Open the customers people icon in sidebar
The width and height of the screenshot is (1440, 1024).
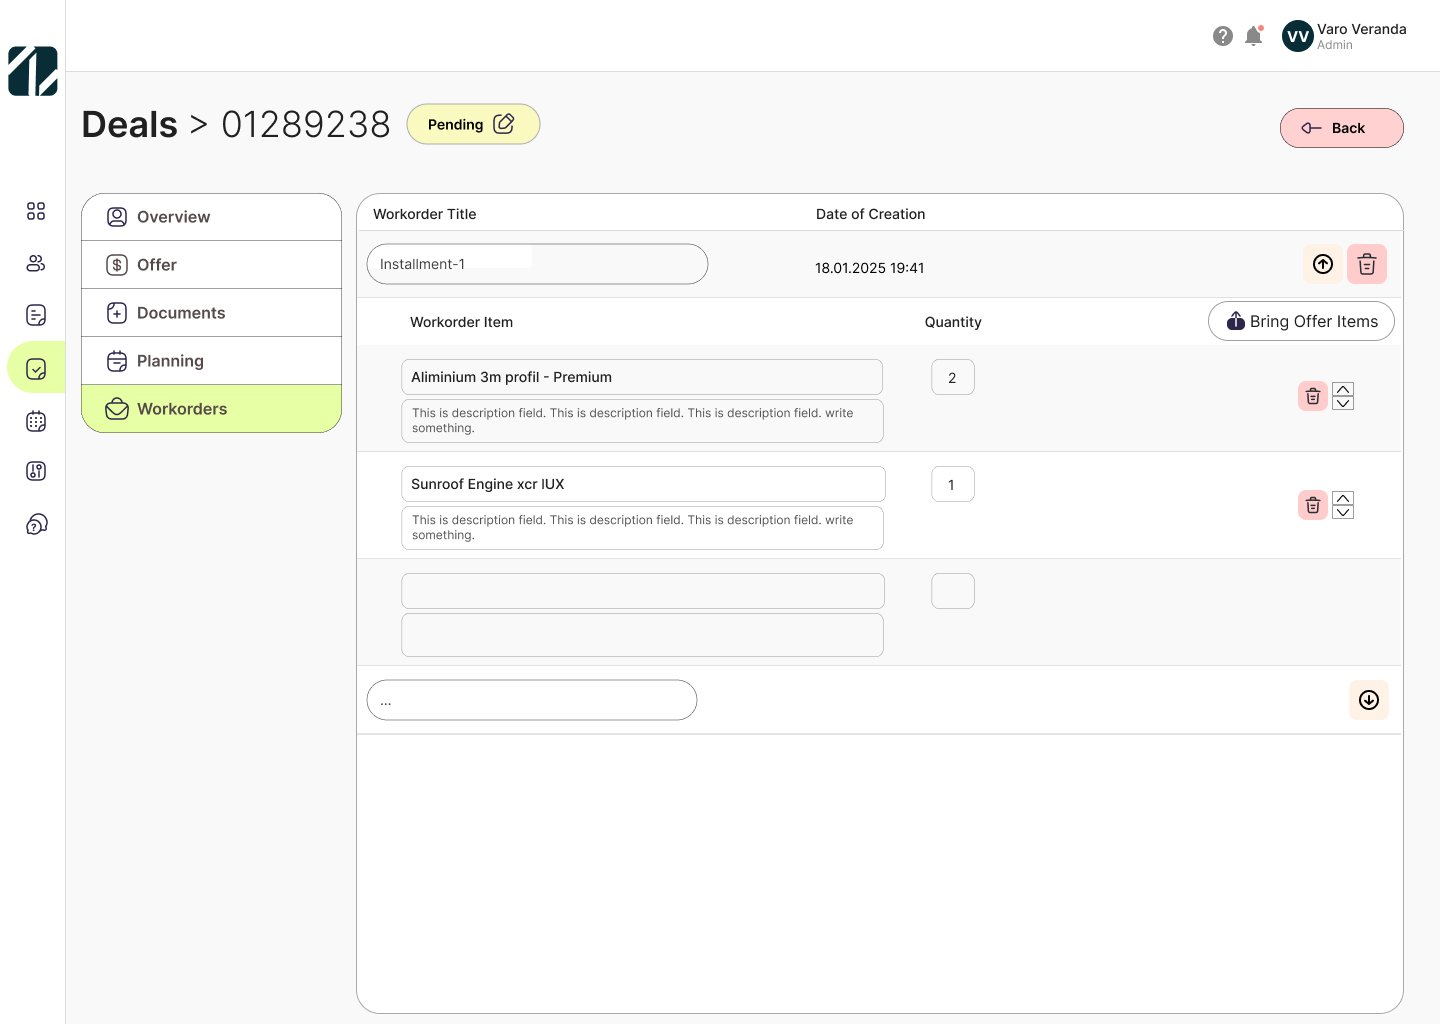[x=36, y=263]
